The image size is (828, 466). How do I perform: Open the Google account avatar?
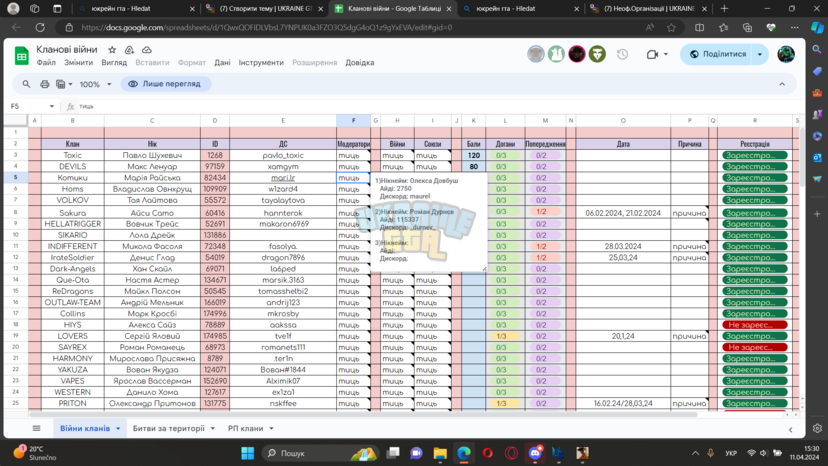pos(786,54)
